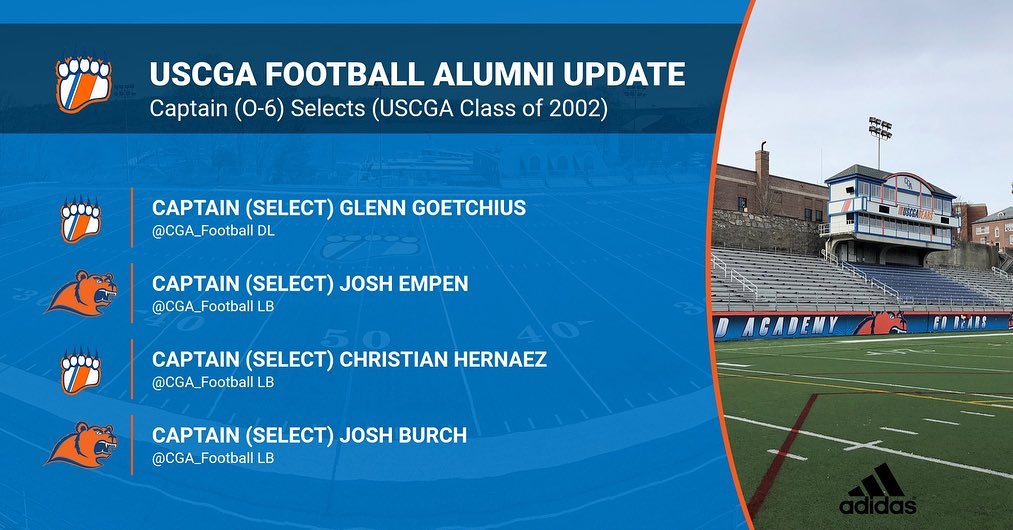Click the adidas logo
This screenshot has width=1013, height=530.
tap(877, 489)
